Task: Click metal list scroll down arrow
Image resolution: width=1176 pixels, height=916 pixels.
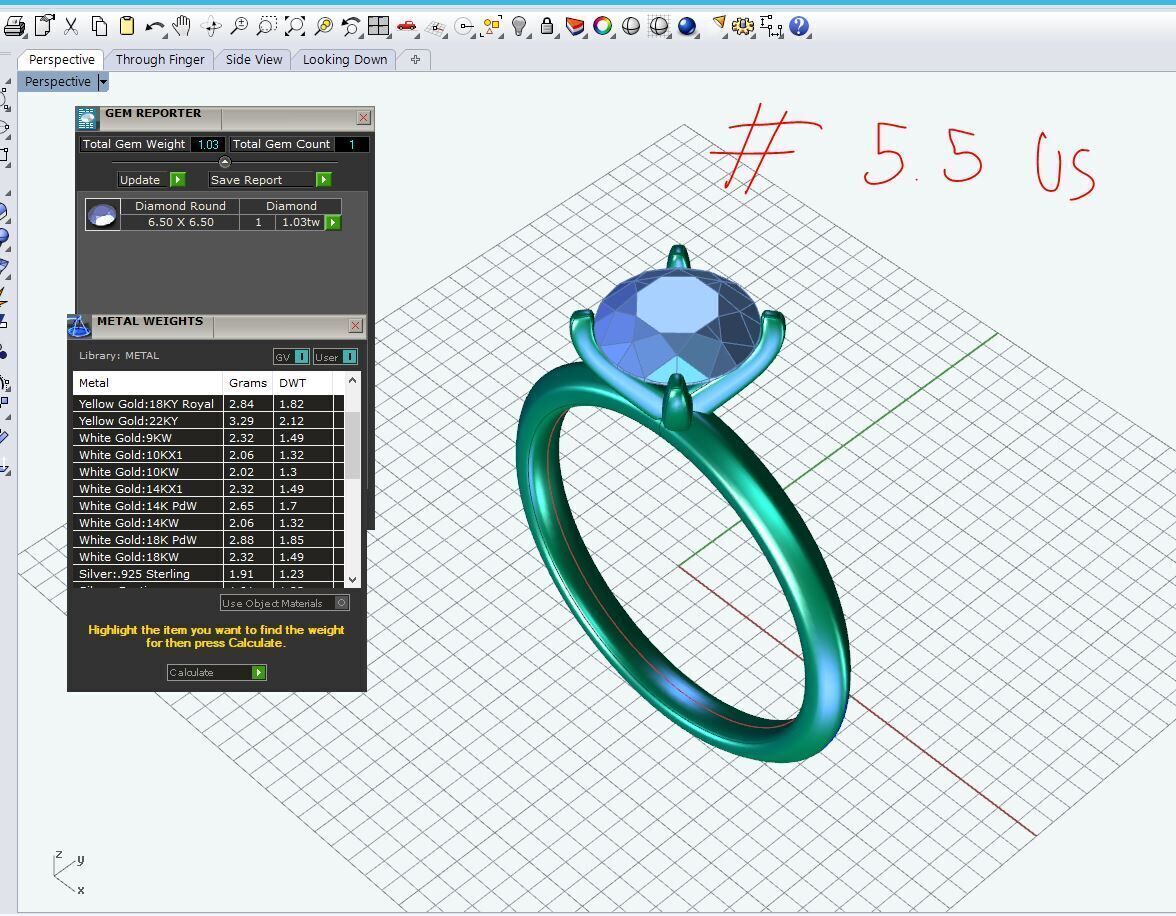Action: point(352,579)
